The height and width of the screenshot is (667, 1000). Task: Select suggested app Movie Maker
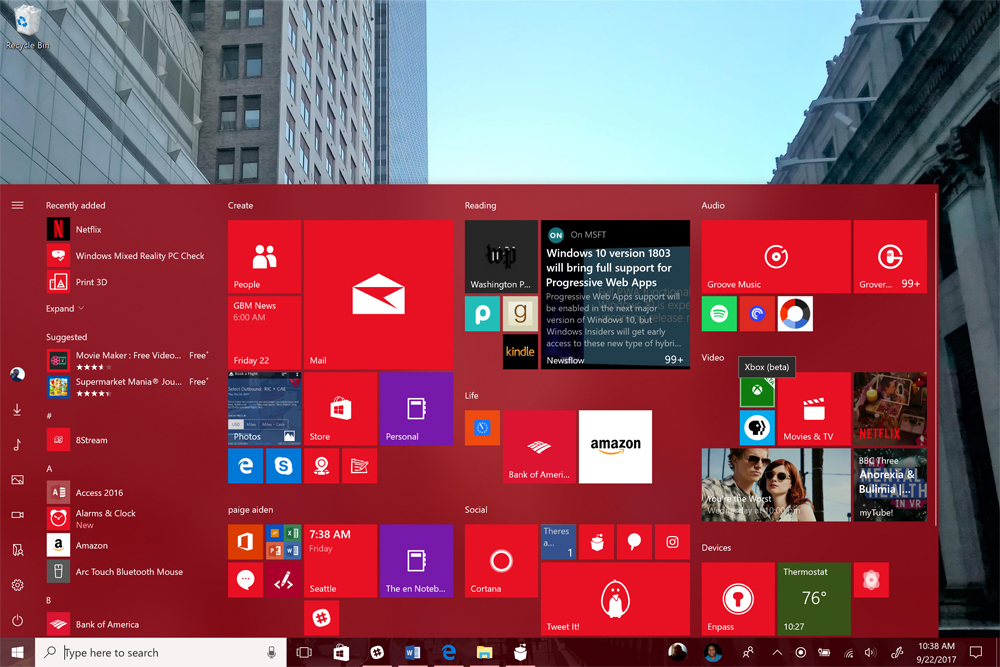click(x=127, y=360)
